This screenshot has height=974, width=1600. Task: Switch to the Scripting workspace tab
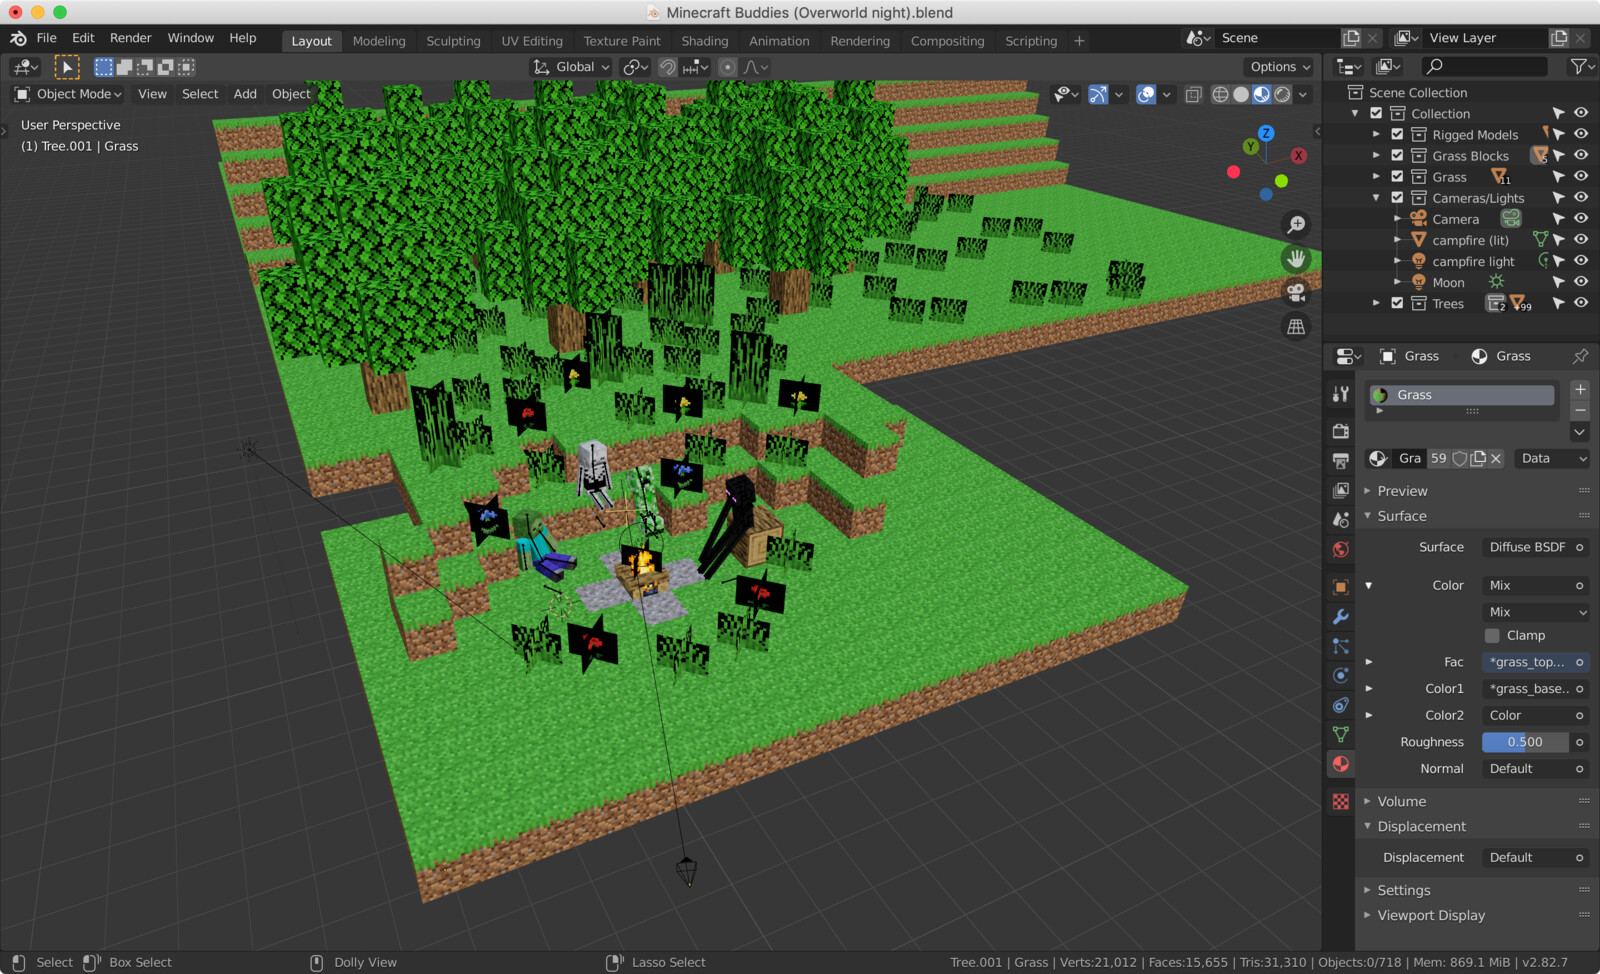click(x=1031, y=41)
